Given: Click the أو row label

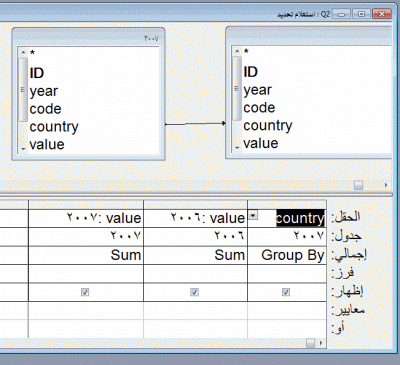Looking at the screenshot, I should 338,329.
